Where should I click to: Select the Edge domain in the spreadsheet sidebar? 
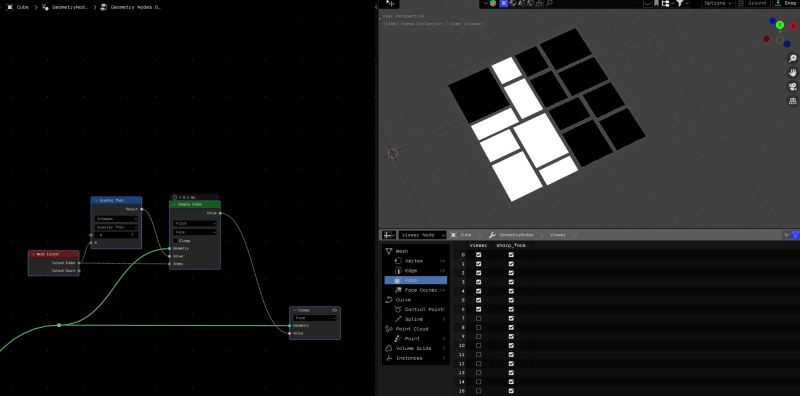pos(416,270)
